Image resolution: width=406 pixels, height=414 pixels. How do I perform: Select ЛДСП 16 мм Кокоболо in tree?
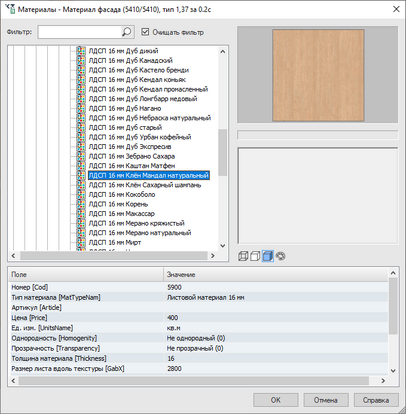coord(122,194)
